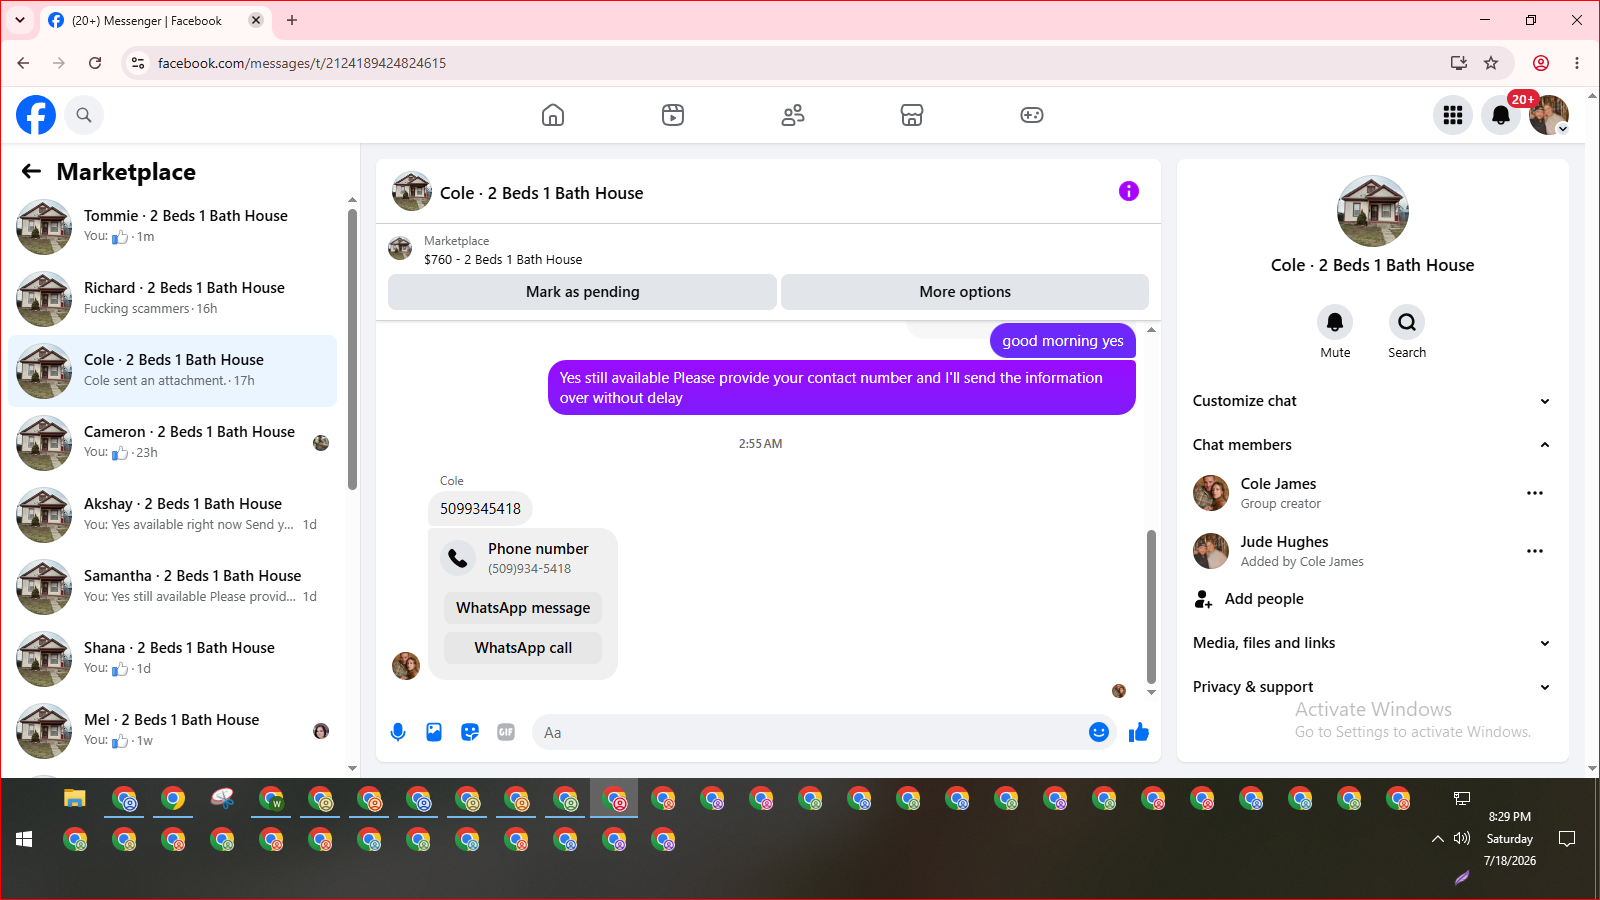This screenshot has width=1600, height=900.
Task: Open Akshay 2 Beds 1 Bath House chat
Action: [x=173, y=515]
